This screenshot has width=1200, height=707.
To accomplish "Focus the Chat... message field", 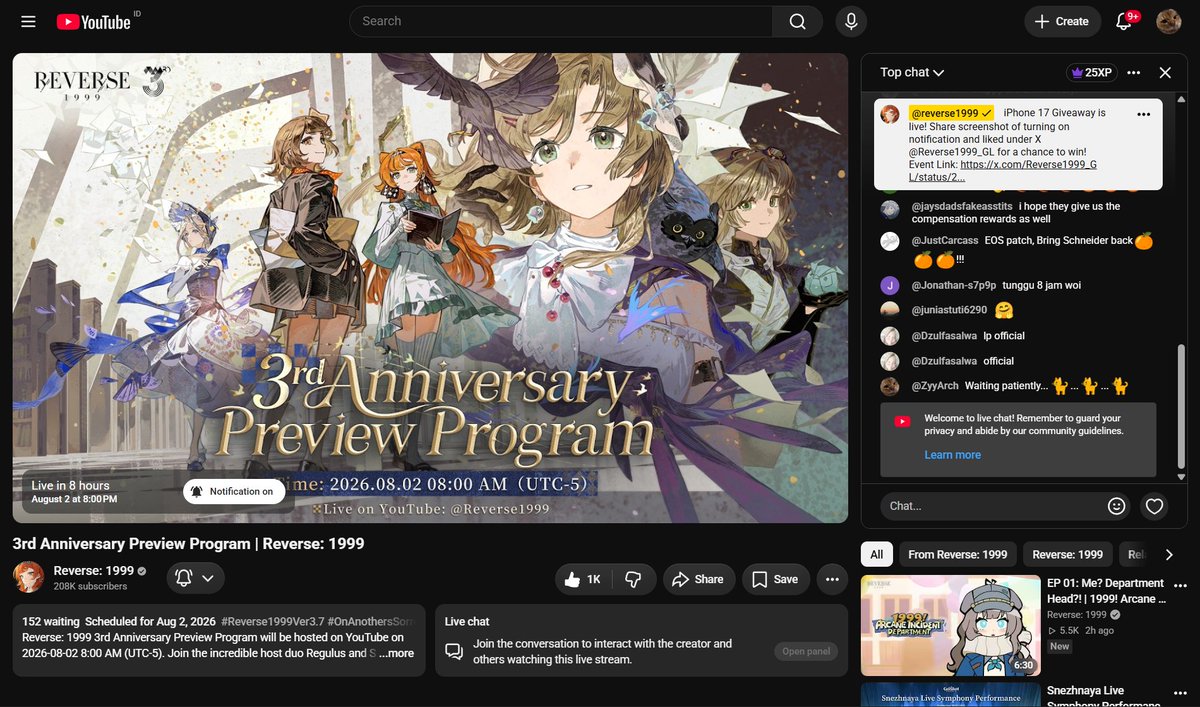I will point(992,506).
